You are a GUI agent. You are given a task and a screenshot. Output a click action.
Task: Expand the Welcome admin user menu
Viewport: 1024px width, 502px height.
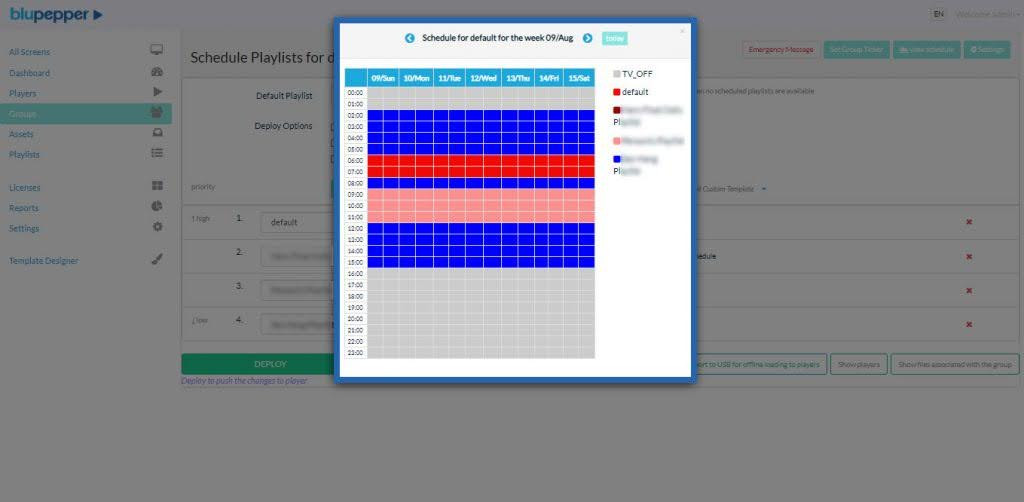[987, 14]
